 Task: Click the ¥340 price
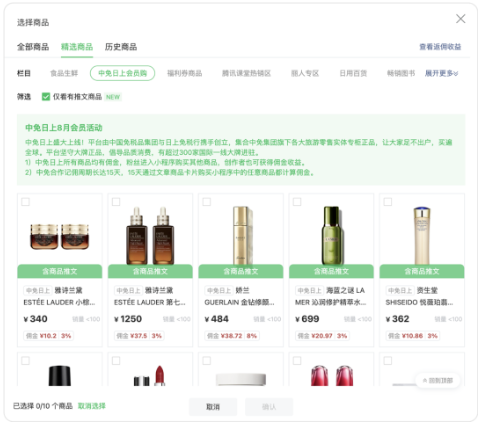(x=35, y=319)
